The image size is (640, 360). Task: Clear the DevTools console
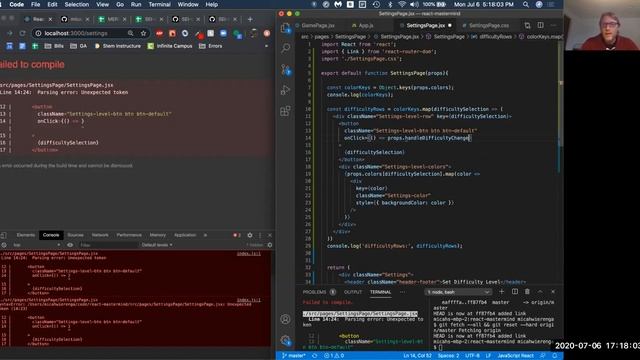4,245
